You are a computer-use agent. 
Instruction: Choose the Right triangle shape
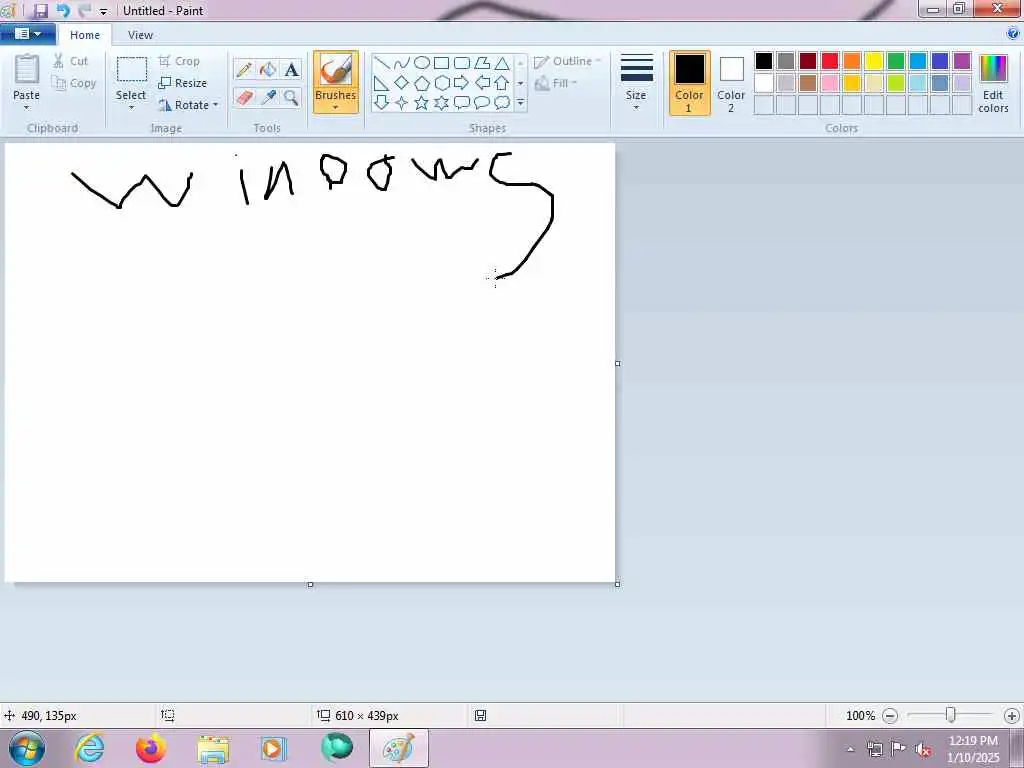coord(382,83)
